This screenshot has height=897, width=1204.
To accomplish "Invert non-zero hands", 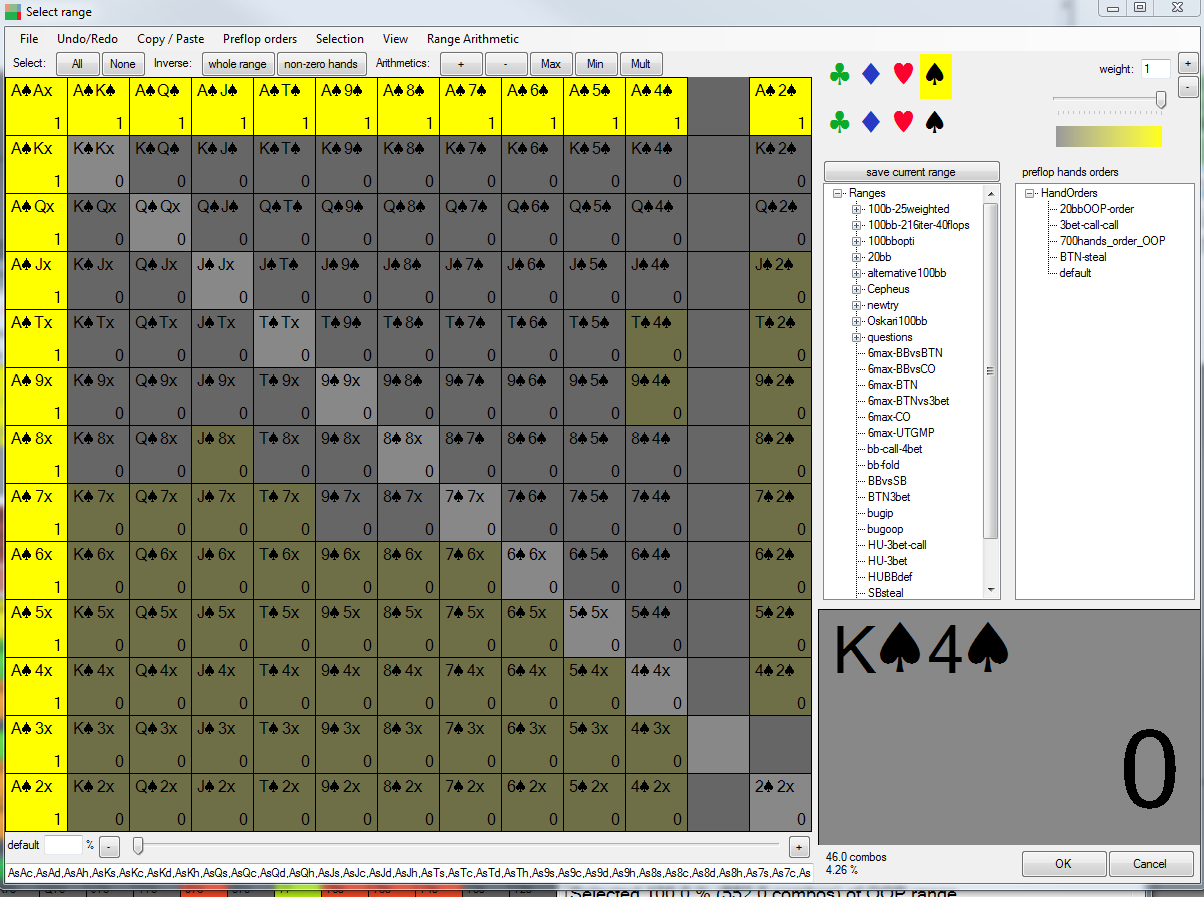I will (x=321, y=64).
